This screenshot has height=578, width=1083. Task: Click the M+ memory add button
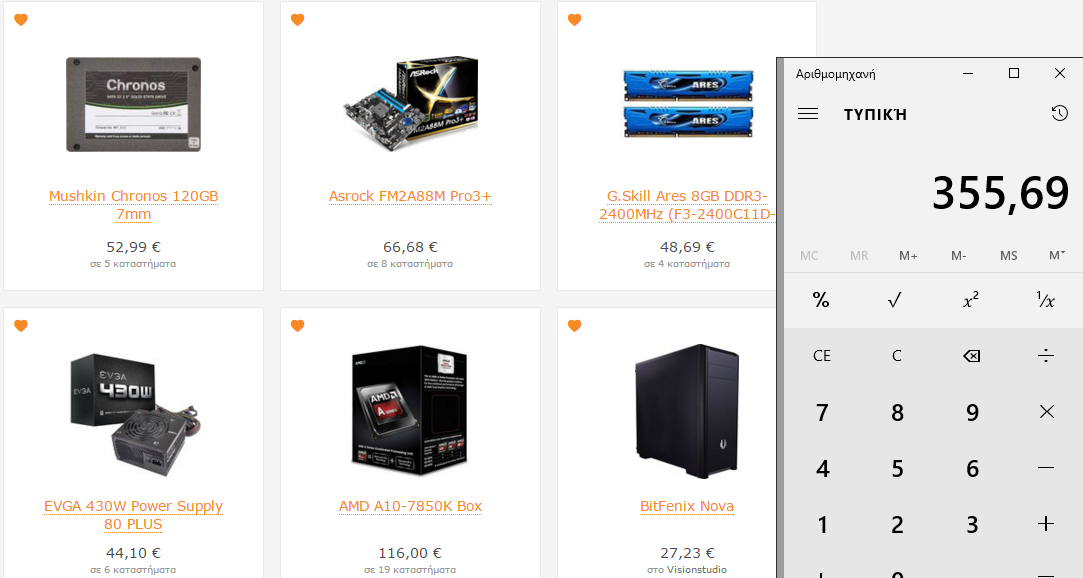(908, 256)
